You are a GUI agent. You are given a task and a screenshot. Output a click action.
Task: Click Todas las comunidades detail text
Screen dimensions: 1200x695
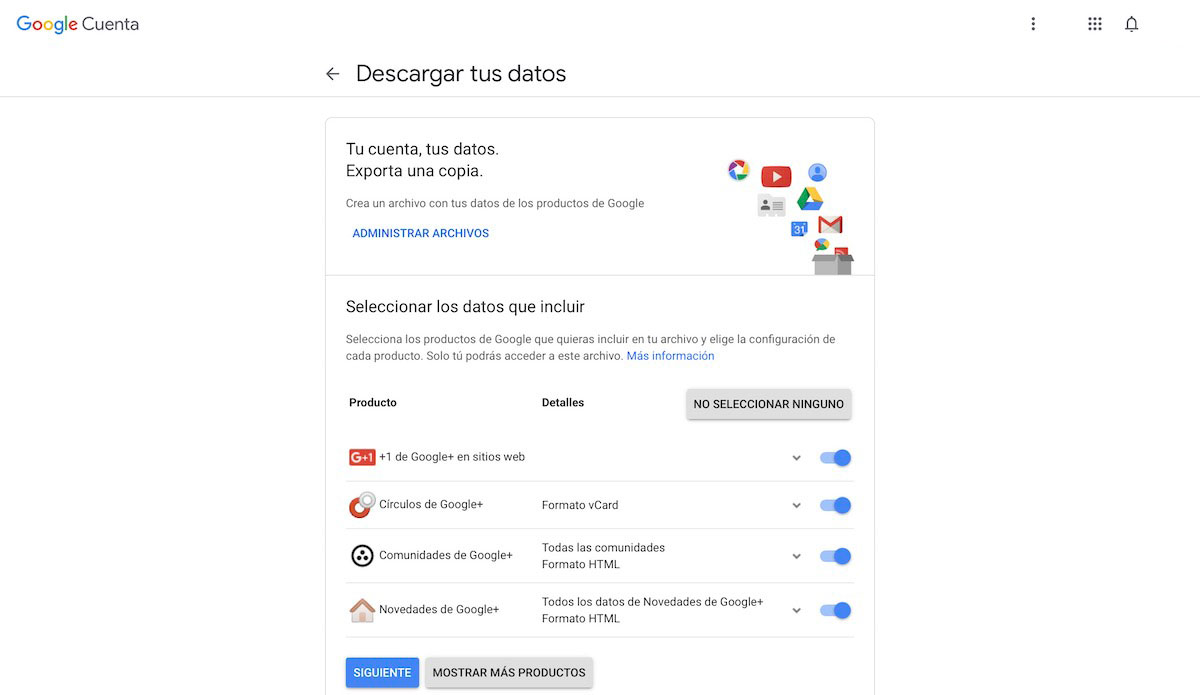[603, 547]
